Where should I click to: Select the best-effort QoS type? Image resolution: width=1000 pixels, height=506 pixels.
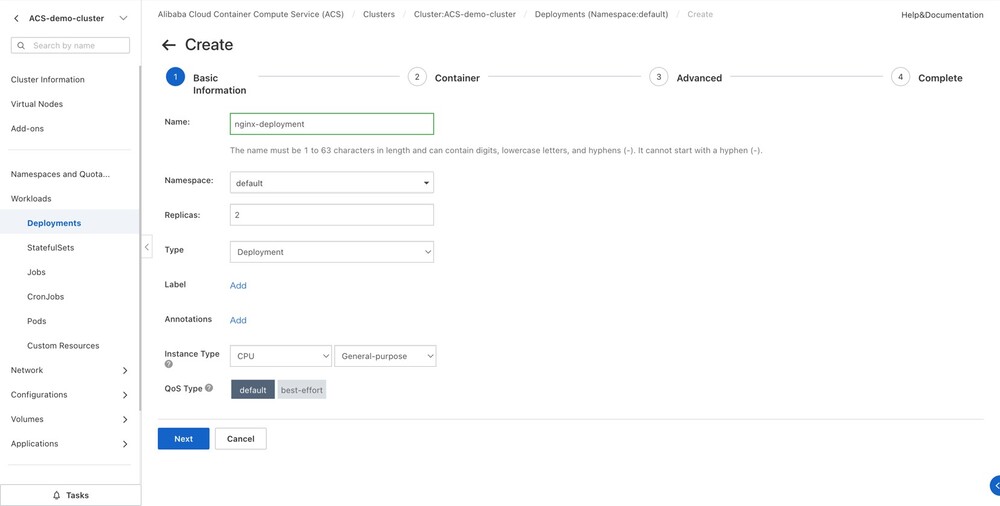tap(302, 389)
